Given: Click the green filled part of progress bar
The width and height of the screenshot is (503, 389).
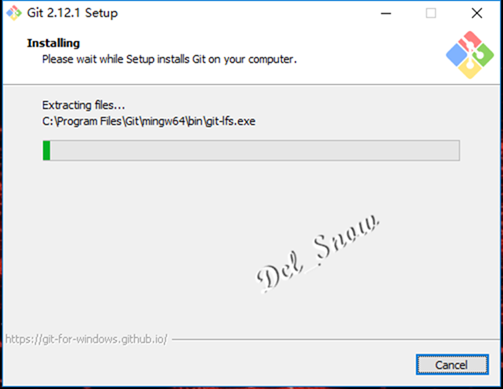Looking at the screenshot, I should point(47,150).
